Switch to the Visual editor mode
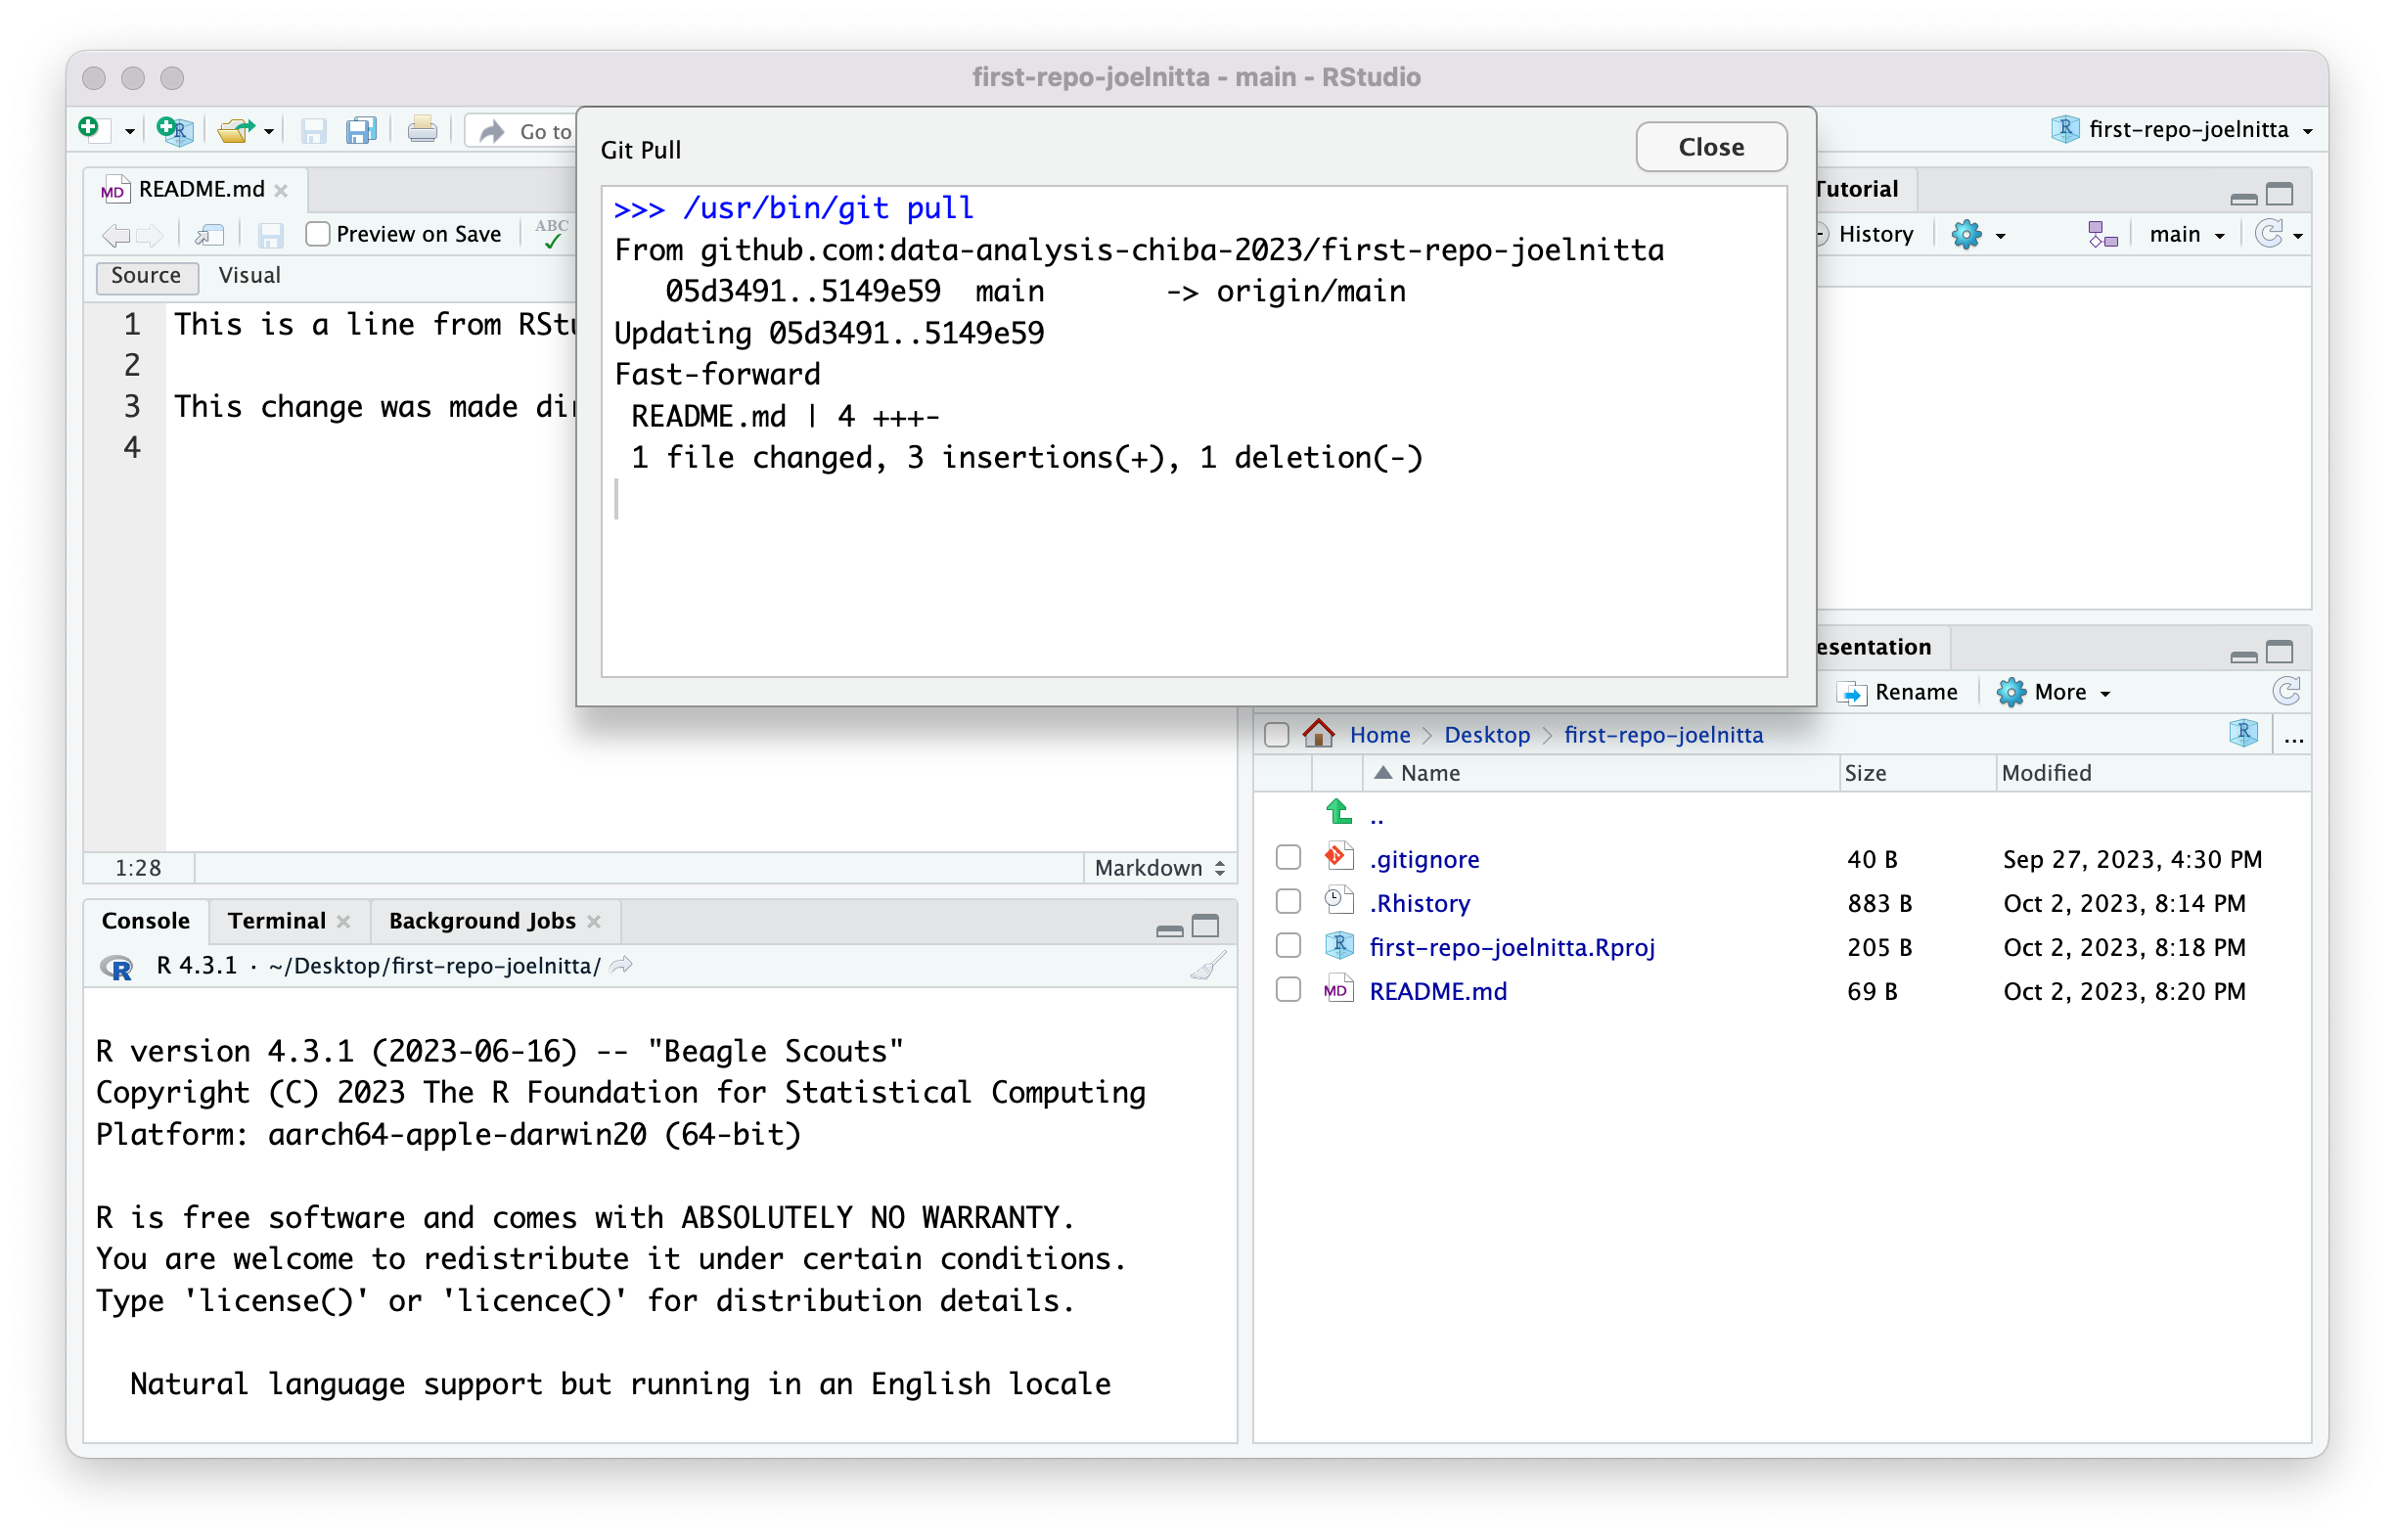The width and height of the screenshot is (2395, 1540). click(249, 276)
